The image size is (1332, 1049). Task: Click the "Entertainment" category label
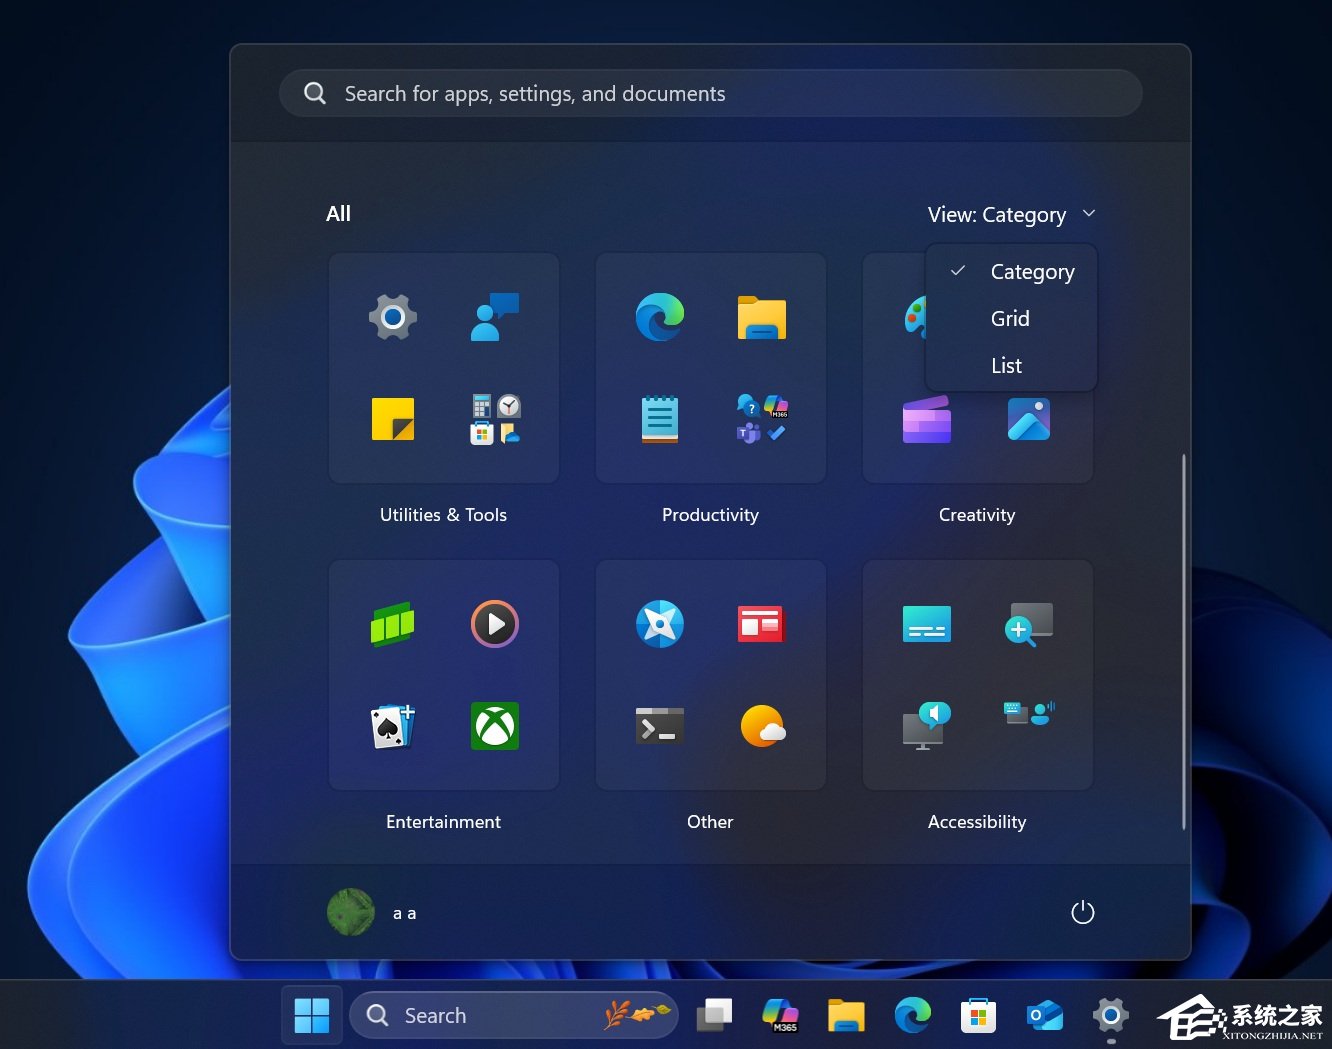443,822
